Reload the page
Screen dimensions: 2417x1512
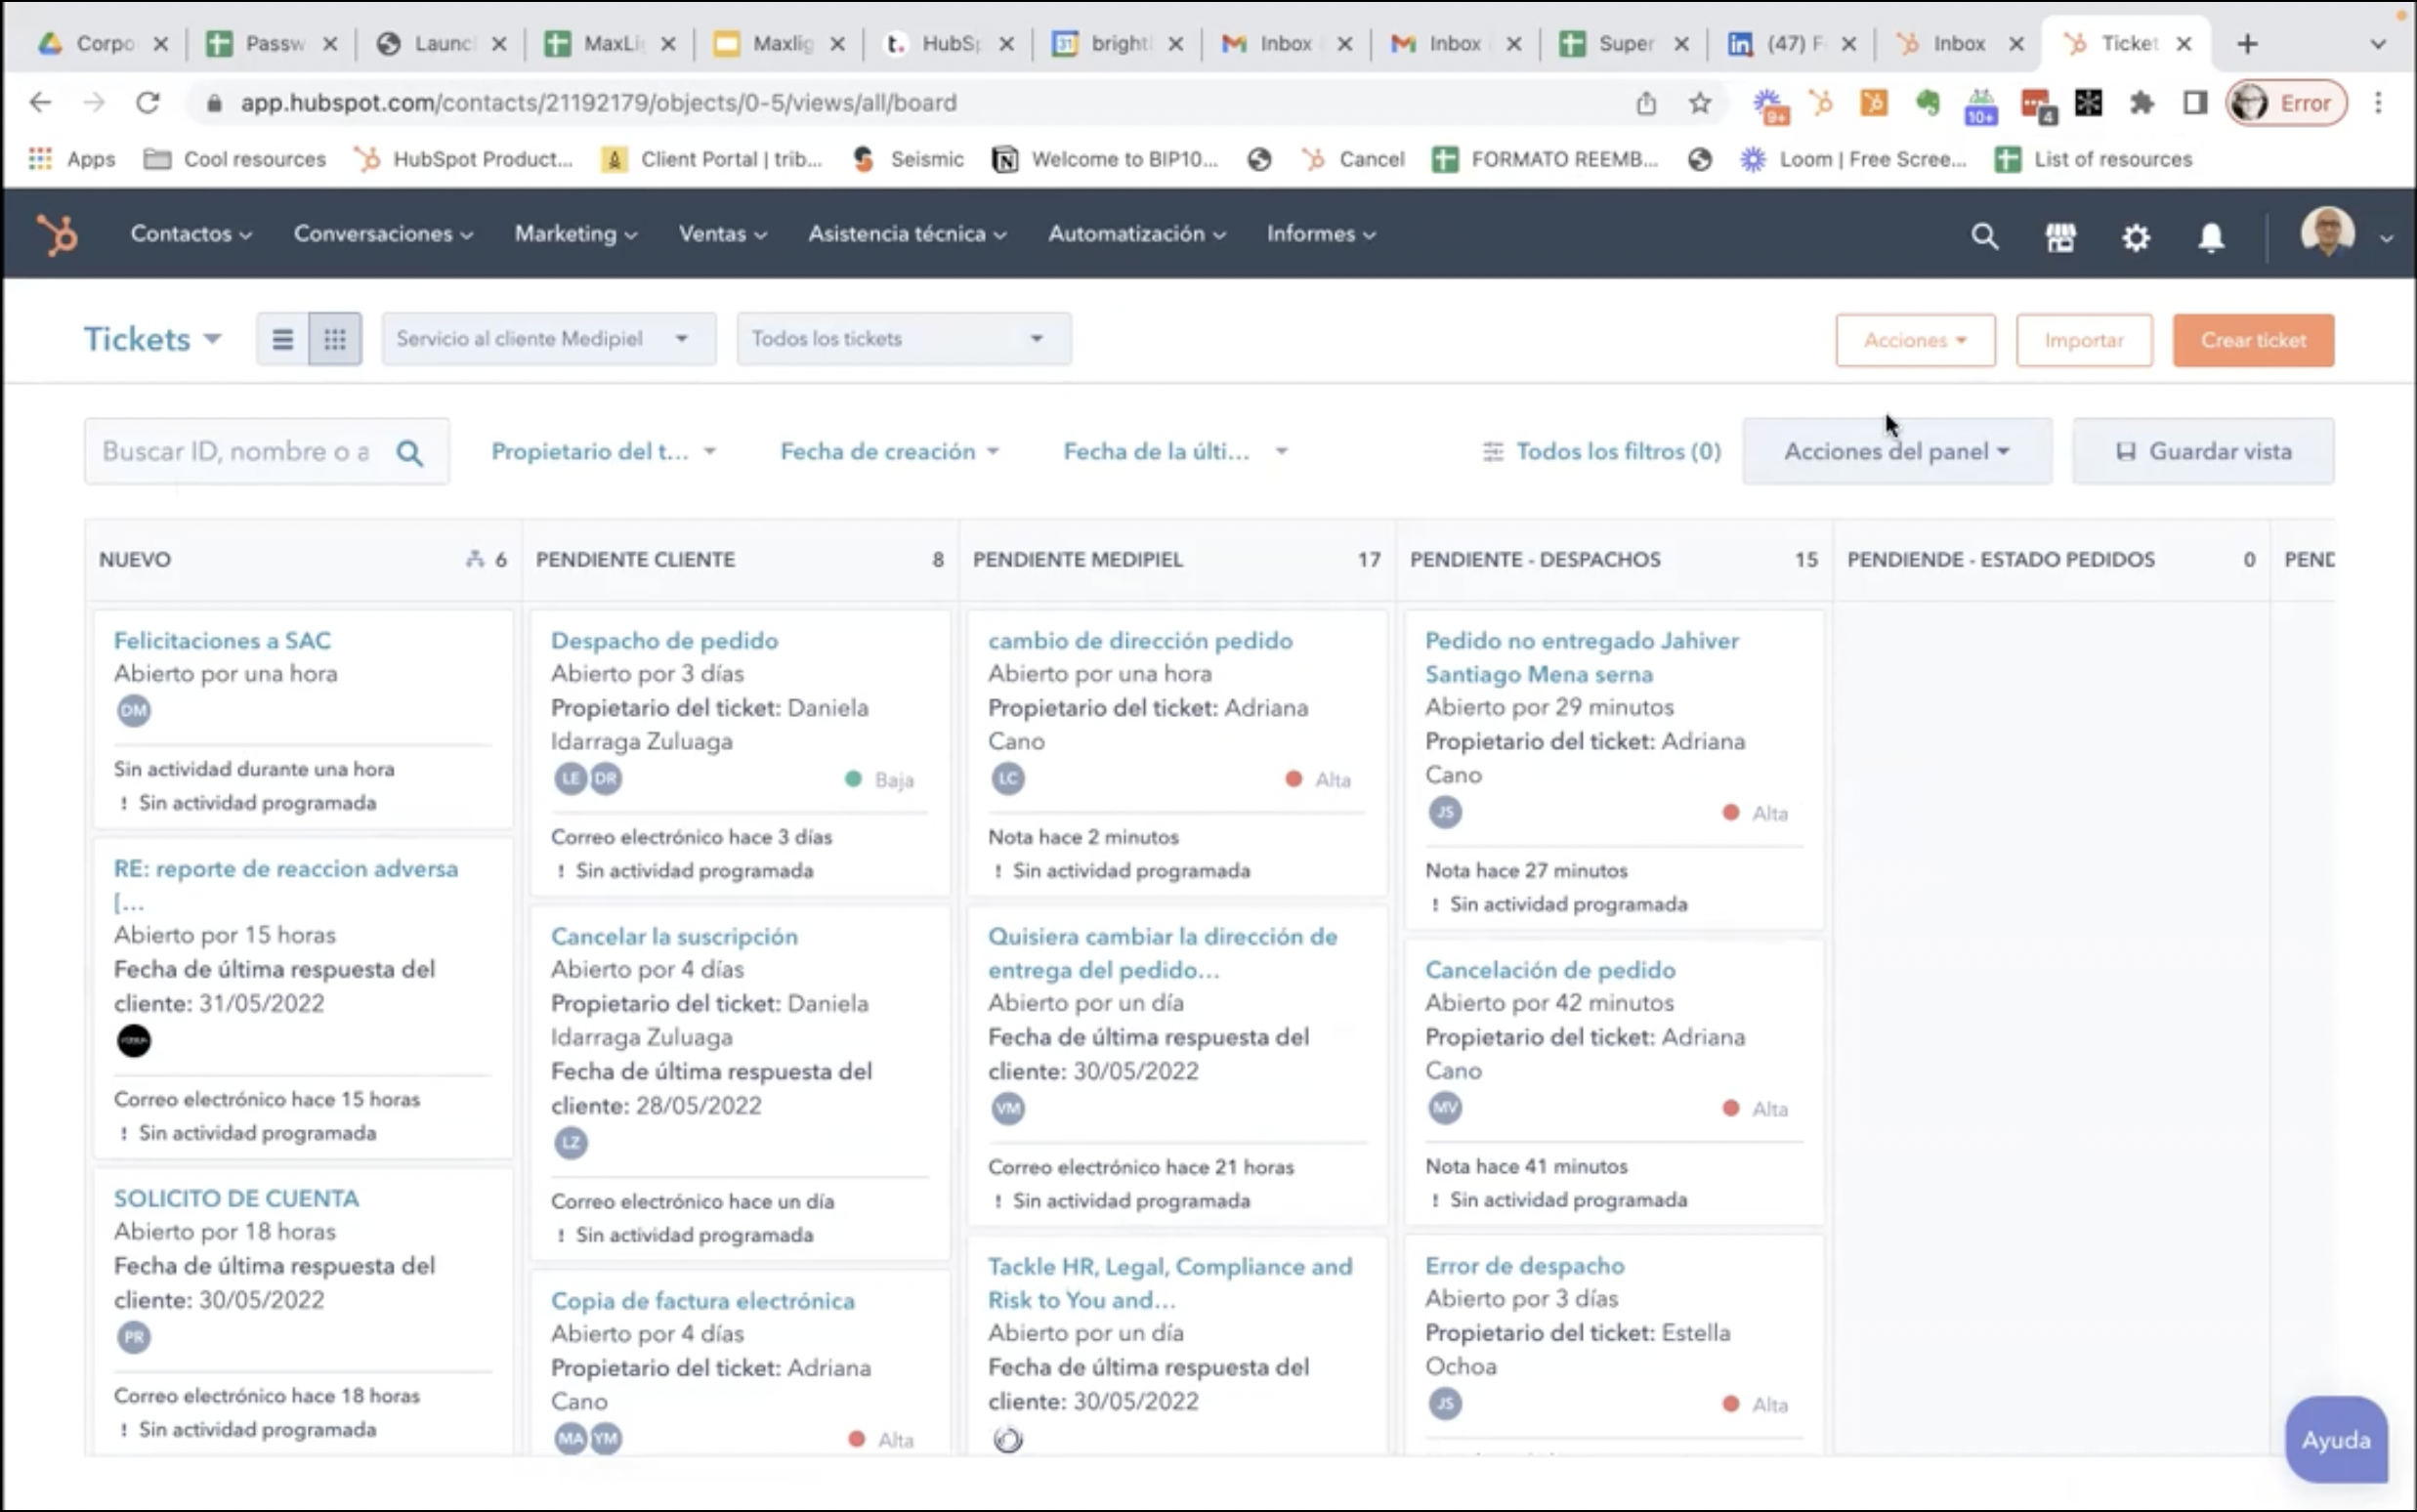point(148,103)
